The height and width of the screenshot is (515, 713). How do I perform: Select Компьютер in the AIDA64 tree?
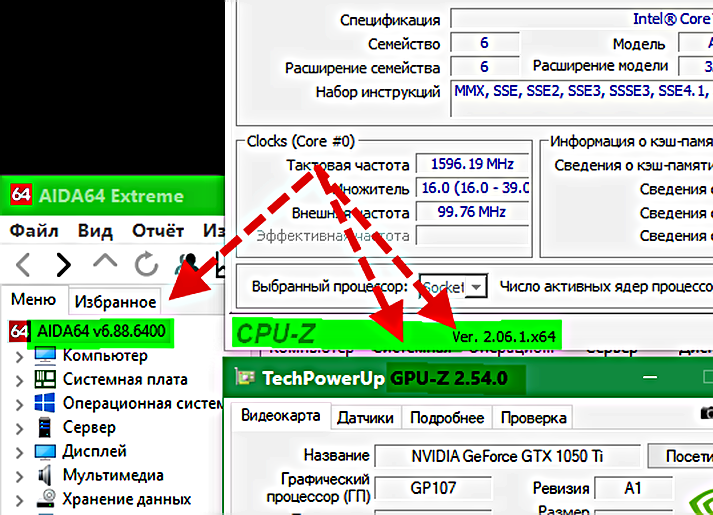(105, 355)
